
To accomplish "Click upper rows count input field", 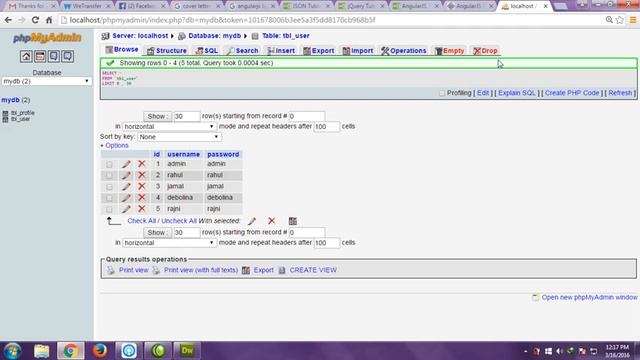I will 187,116.
